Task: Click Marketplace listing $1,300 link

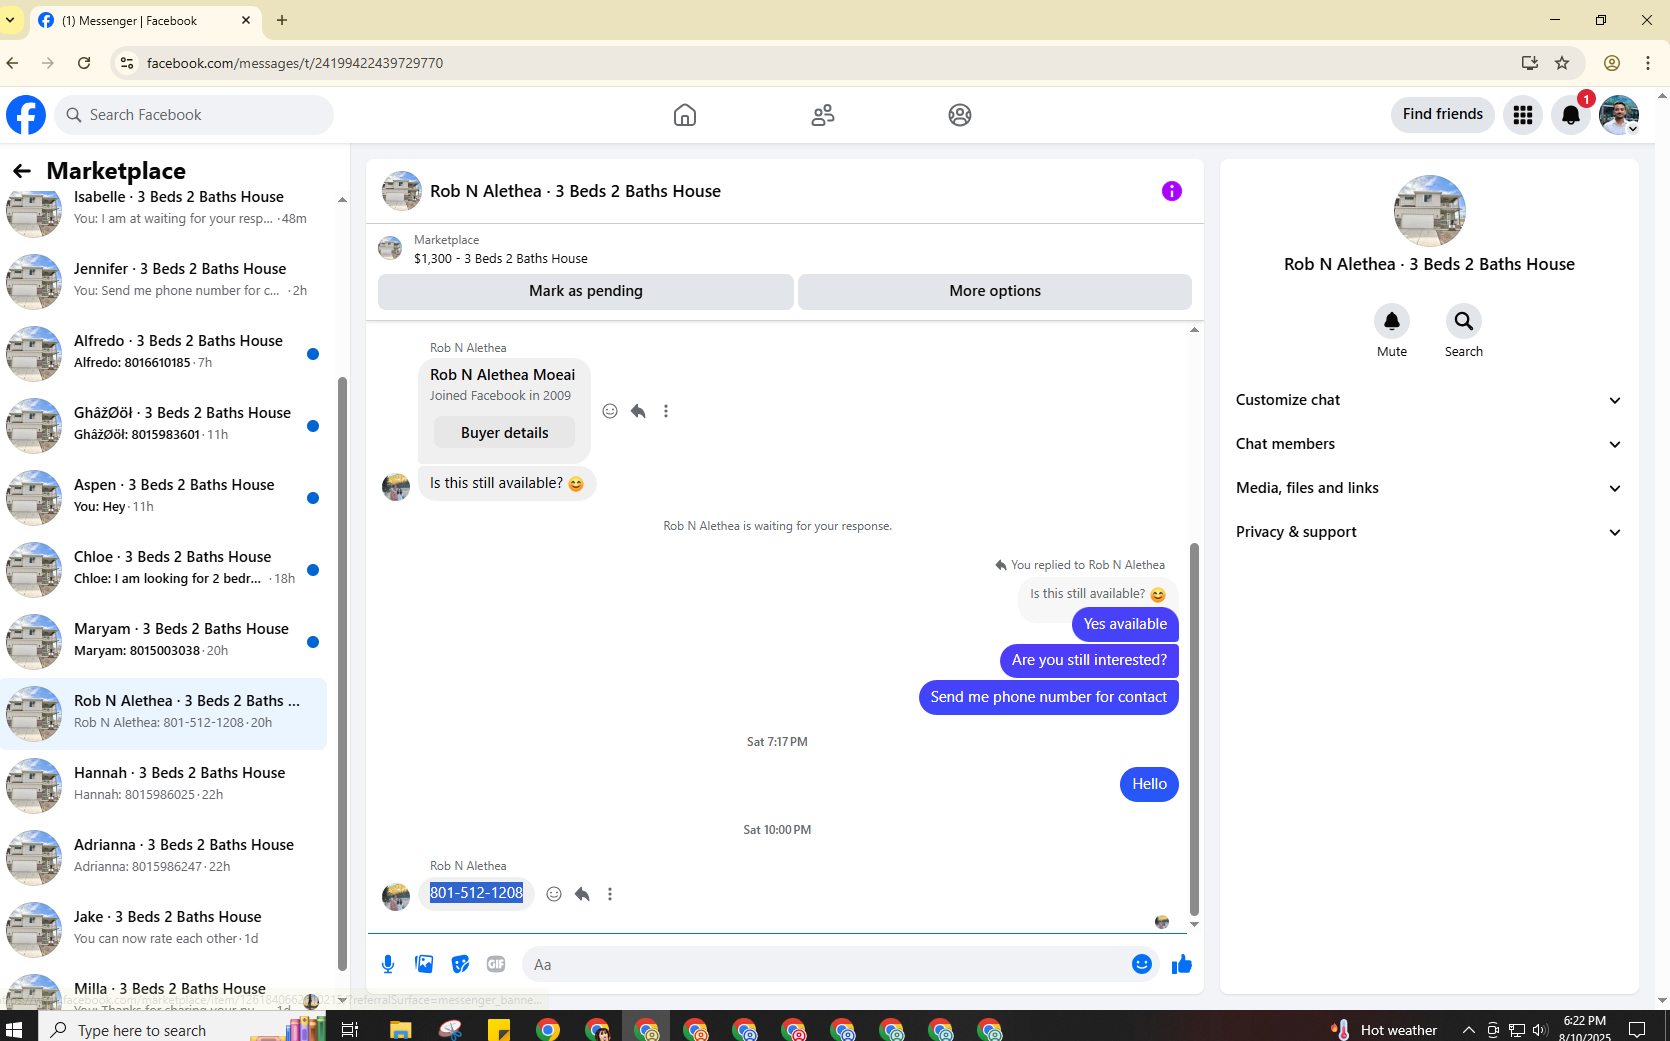Action: [x=501, y=259]
